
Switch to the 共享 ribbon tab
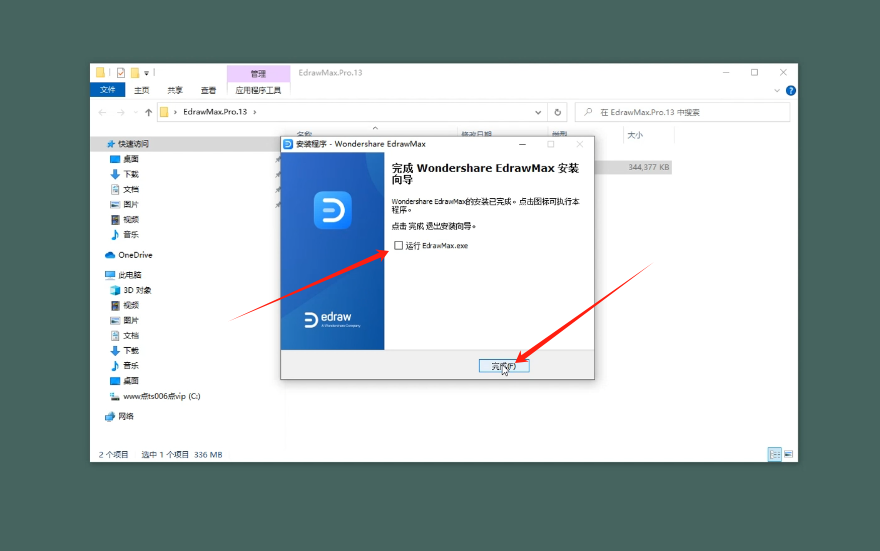[x=175, y=90]
